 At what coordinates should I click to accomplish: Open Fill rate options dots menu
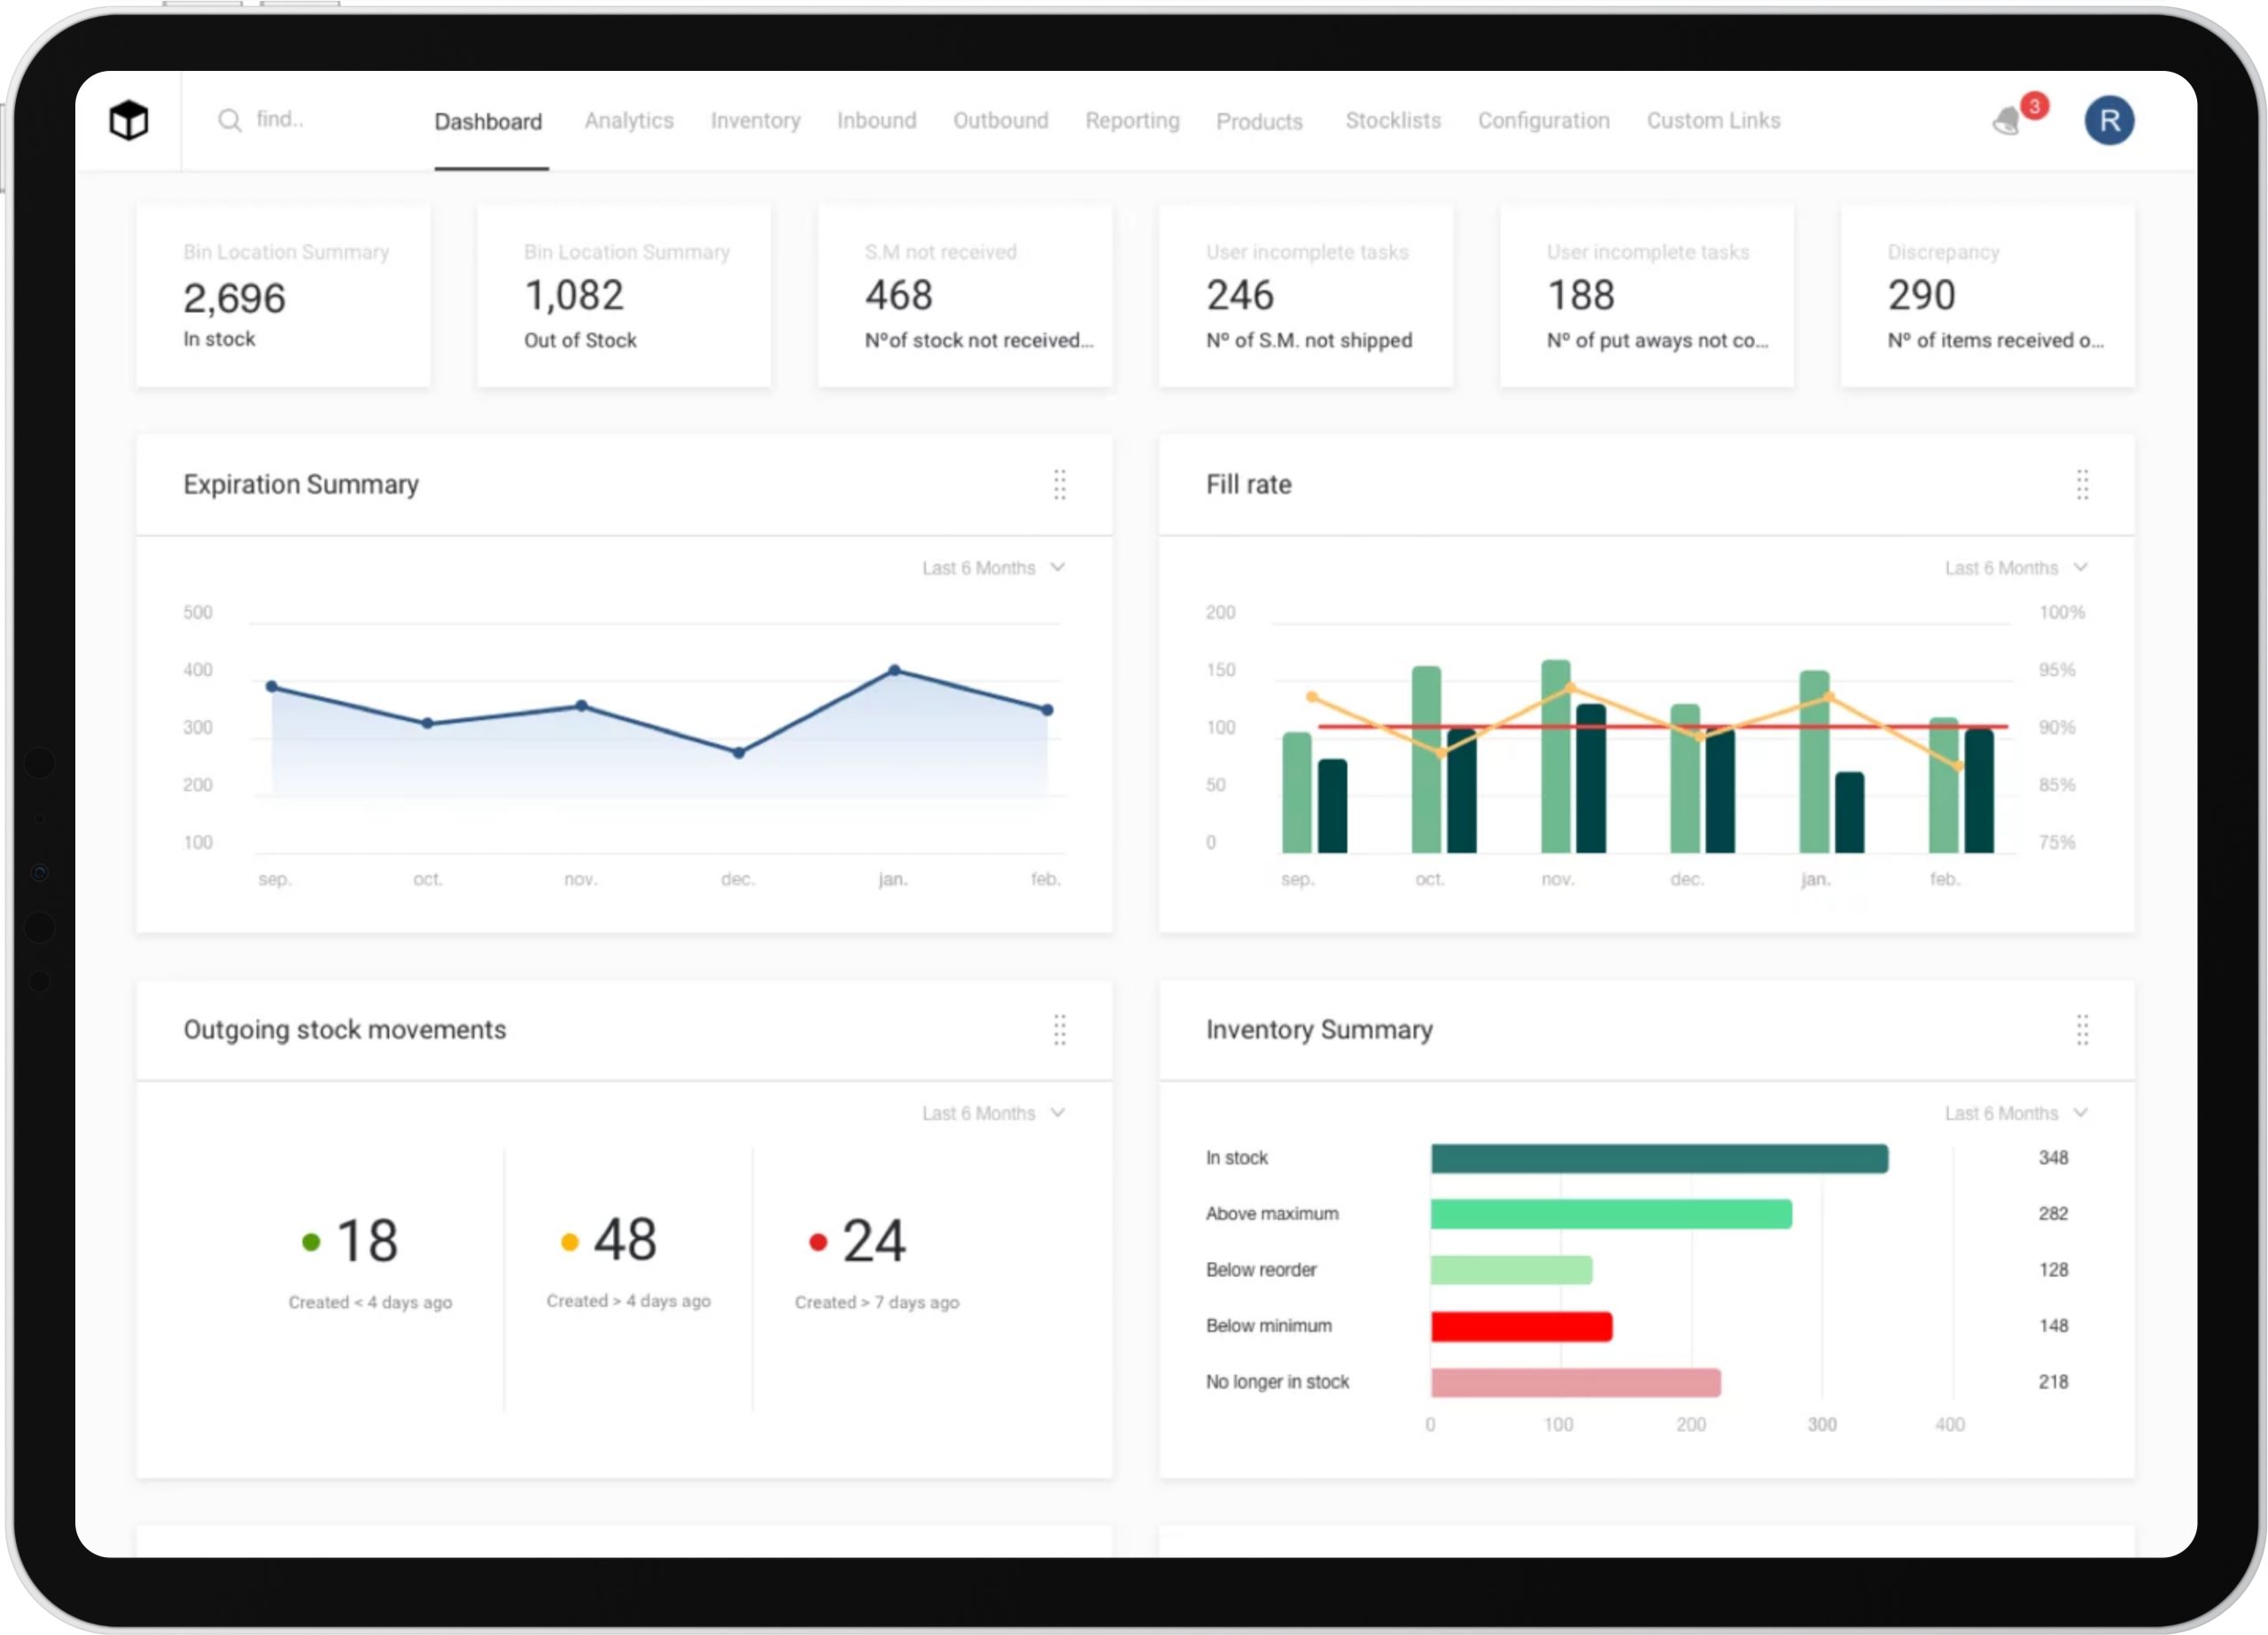[x=2081, y=484]
